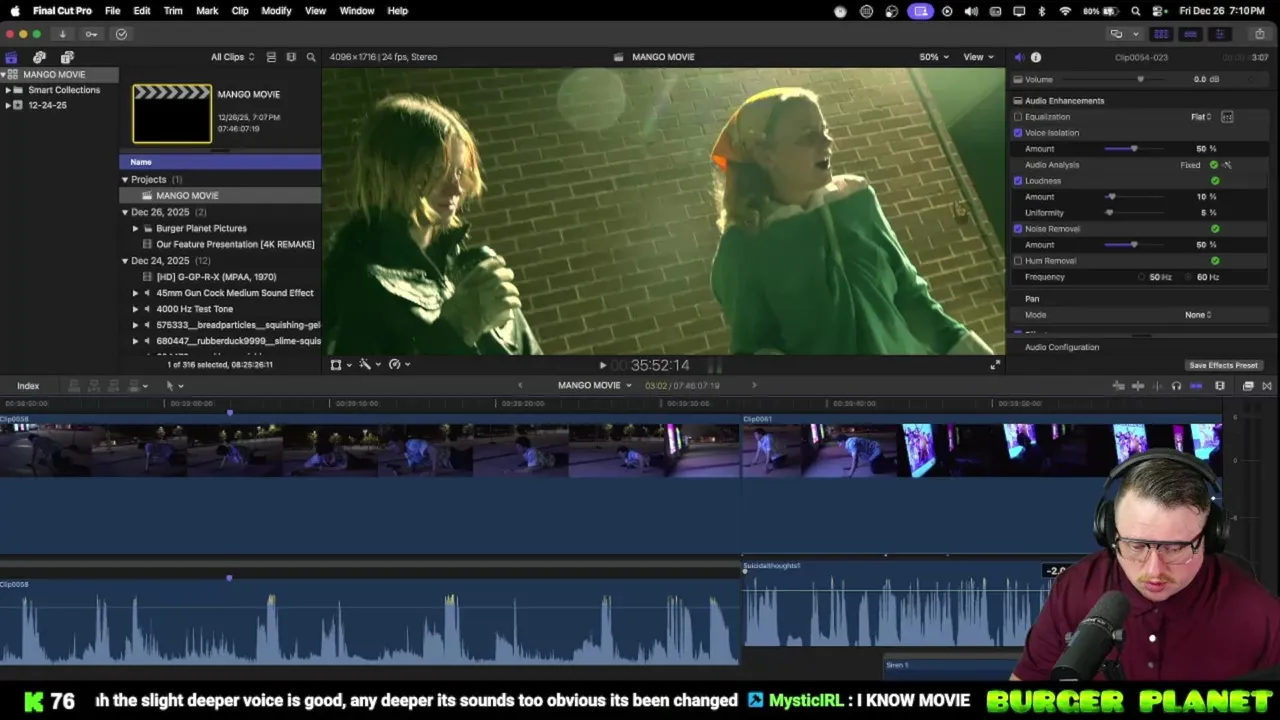
Task: Show the Photos and Audio sidebar
Action: pyautogui.click(x=39, y=57)
